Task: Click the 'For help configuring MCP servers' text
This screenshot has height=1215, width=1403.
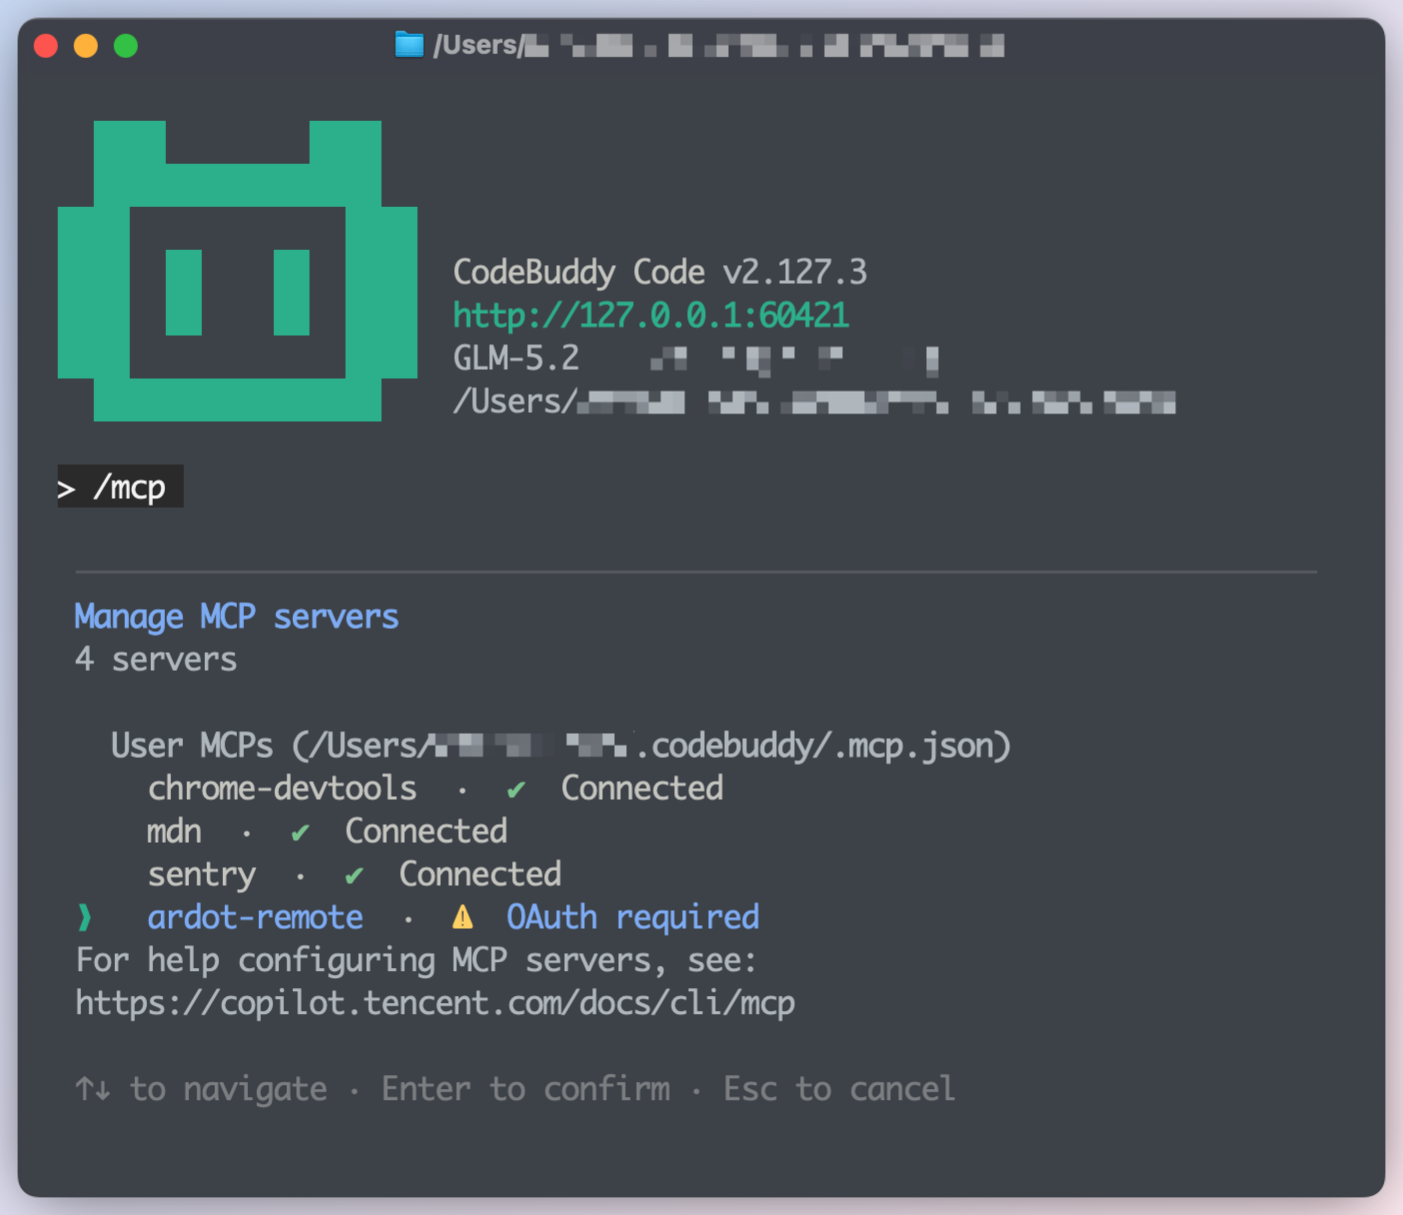Action: tap(416, 961)
